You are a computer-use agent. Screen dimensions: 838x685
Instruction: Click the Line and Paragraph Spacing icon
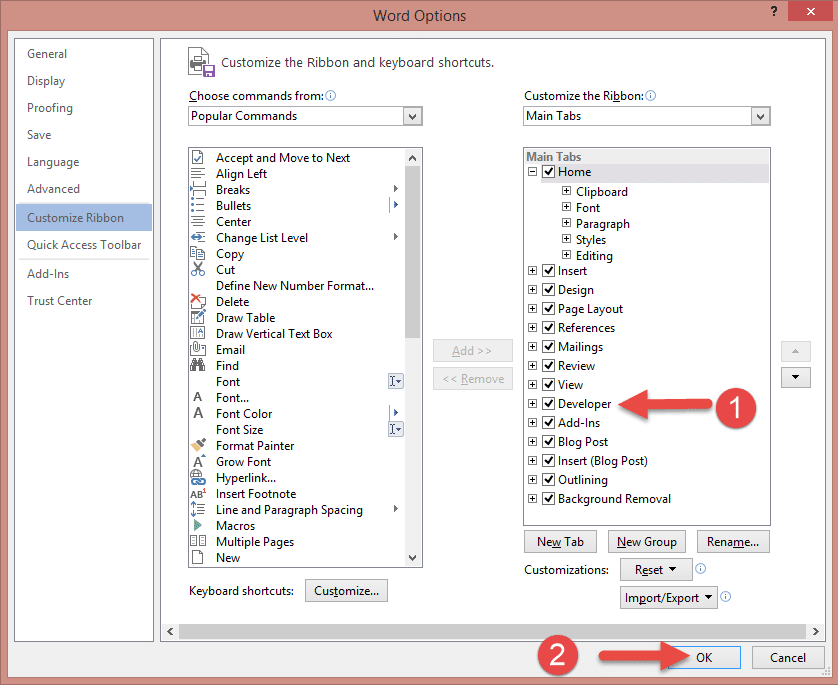pyautogui.click(x=198, y=510)
